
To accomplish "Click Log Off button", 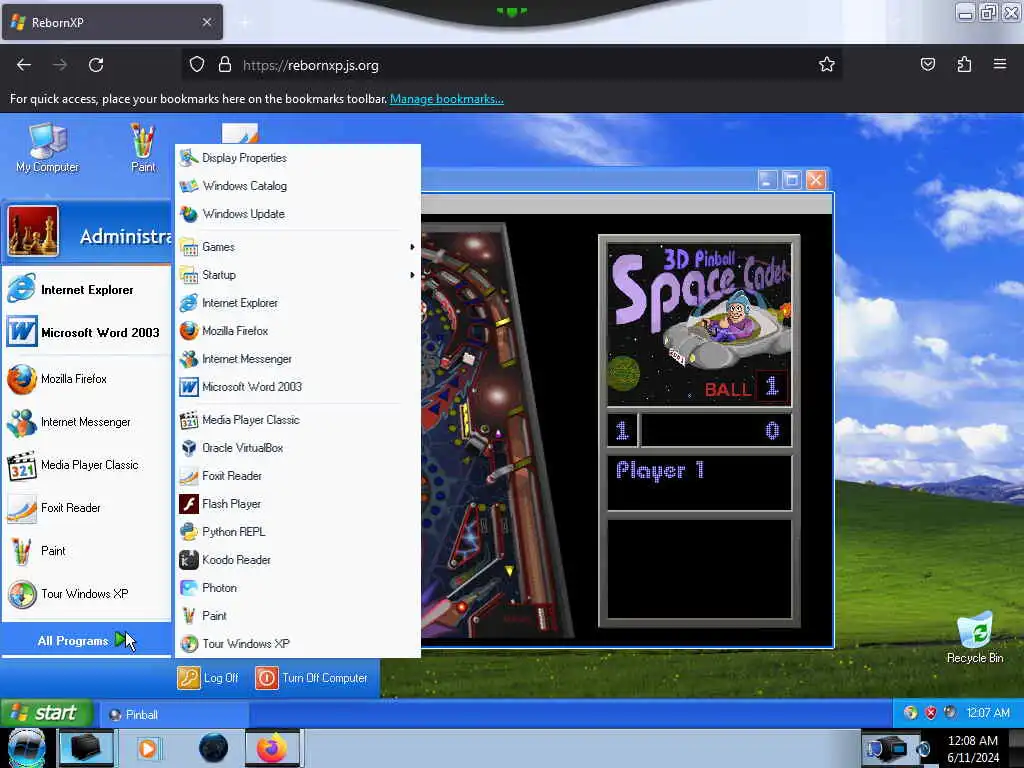I will click(x=208, y=678).
